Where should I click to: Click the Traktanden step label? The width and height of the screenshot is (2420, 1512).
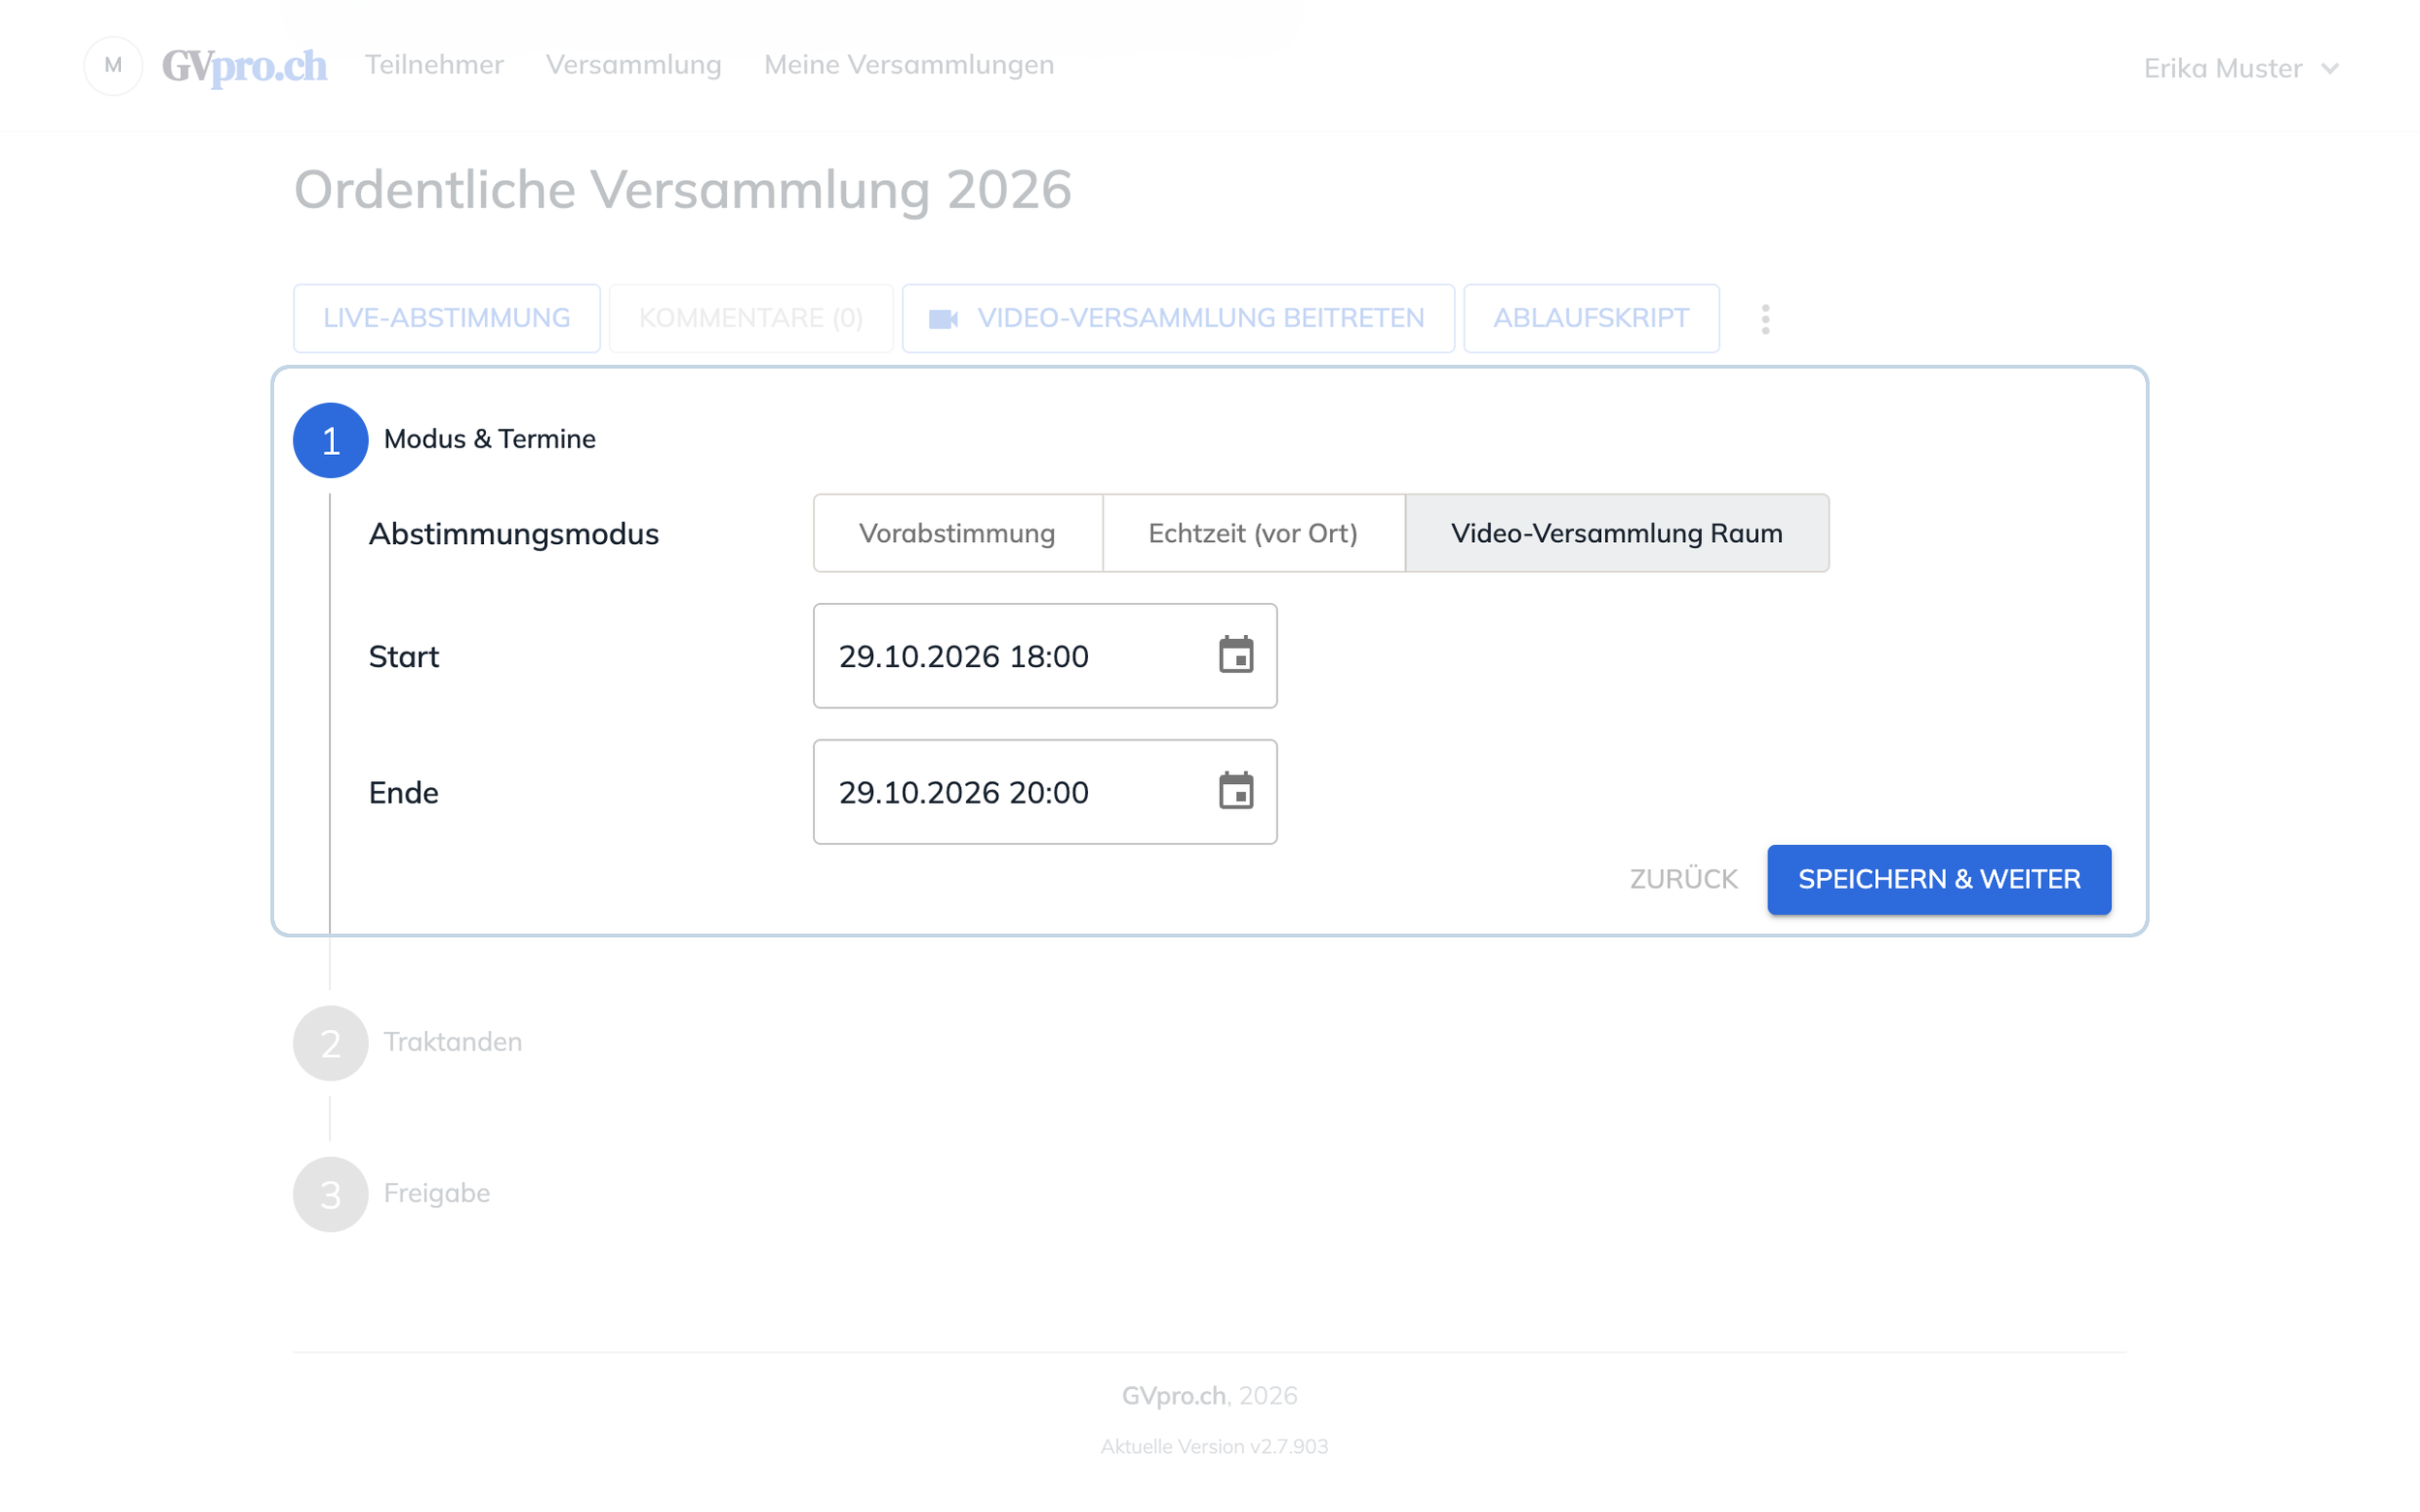[x=453, y=1042]
